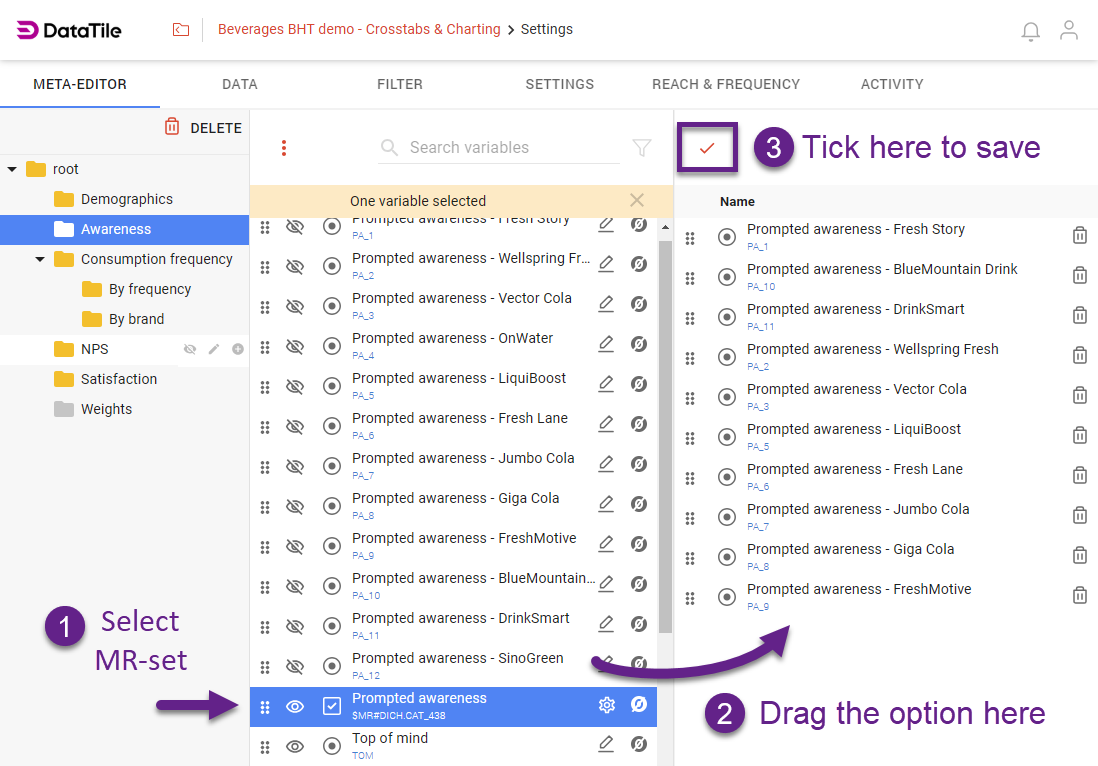The height and width of the screenshot is (766, 1098).
Task: Open Beverages BHT demo - Crosstabs & Charting breadcrumb link
Action: 359,29
